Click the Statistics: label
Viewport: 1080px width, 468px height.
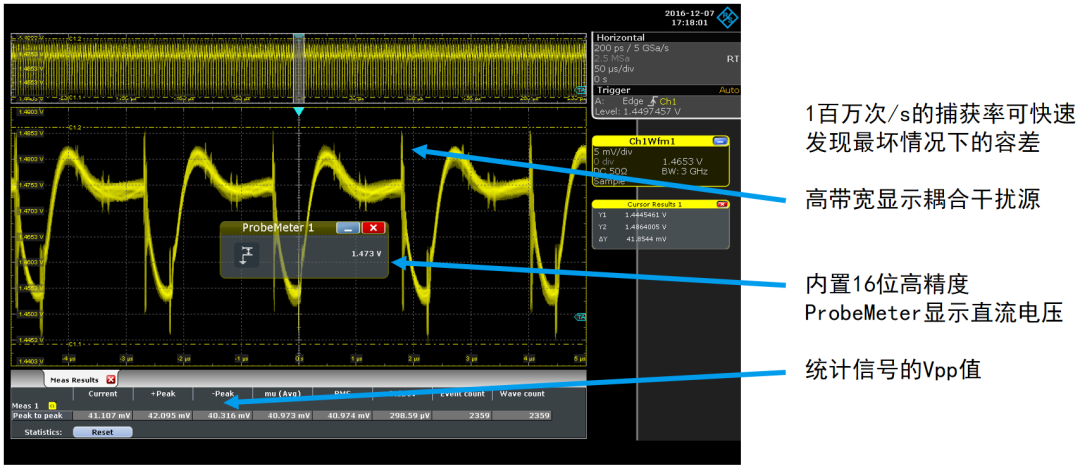(x=43, y=432)
